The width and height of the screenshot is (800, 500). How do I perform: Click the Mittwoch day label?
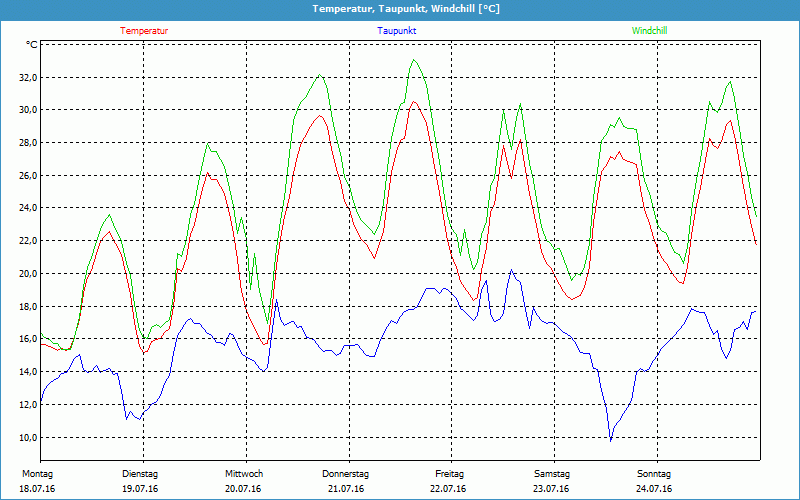click(x=244, y=474)
